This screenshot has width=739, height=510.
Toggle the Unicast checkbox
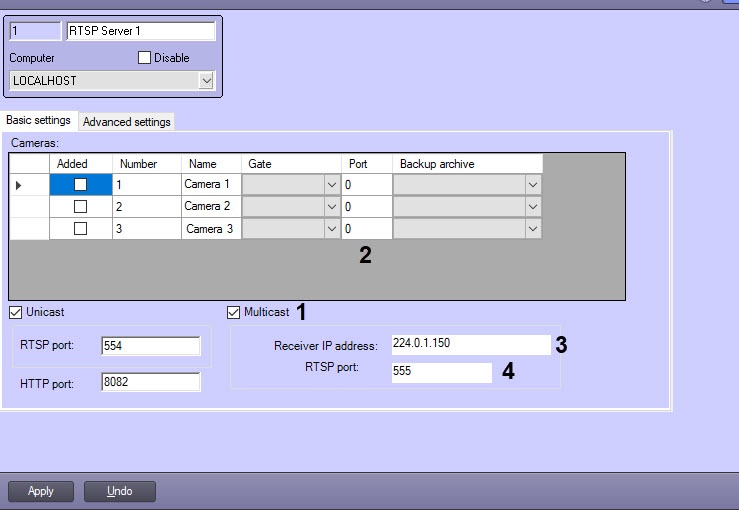pos(17,313)
